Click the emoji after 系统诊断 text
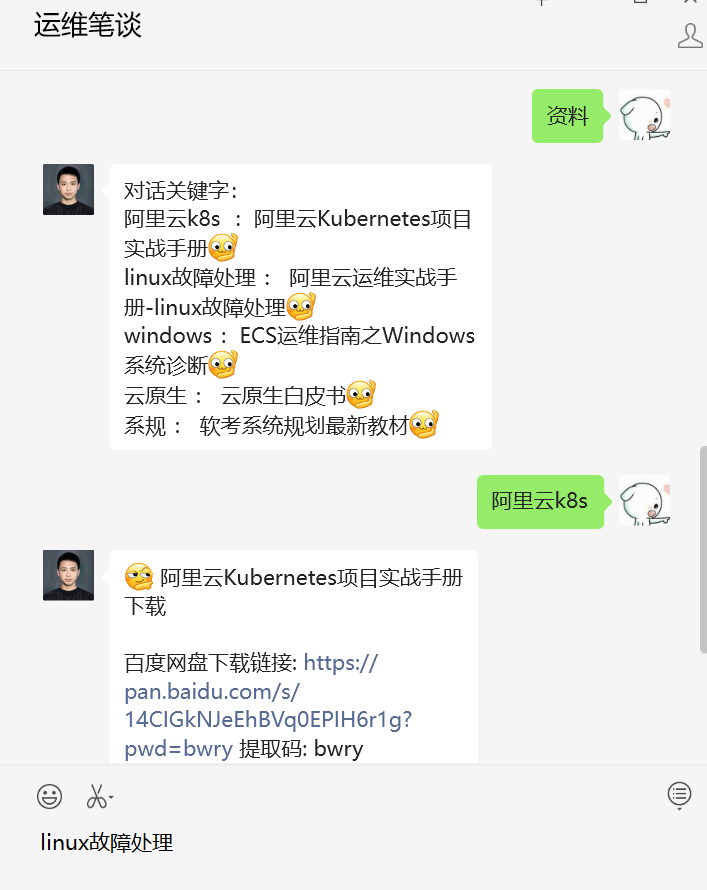The height and width of the screenshot is (890, 707). (x=223, y=365)
